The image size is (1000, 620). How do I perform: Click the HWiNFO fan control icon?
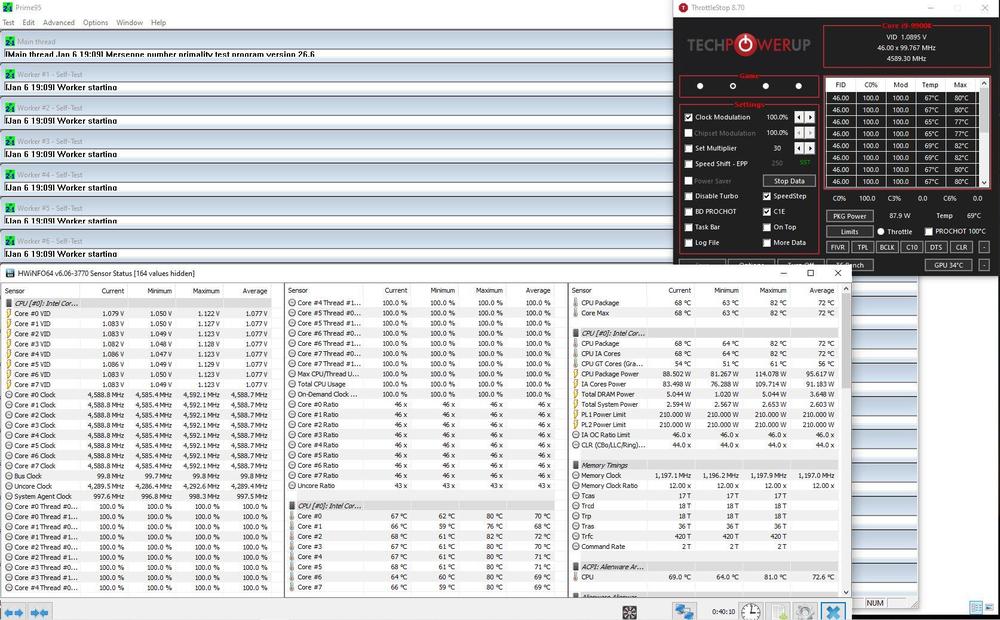pyautogui.click(x=629, y=611)
